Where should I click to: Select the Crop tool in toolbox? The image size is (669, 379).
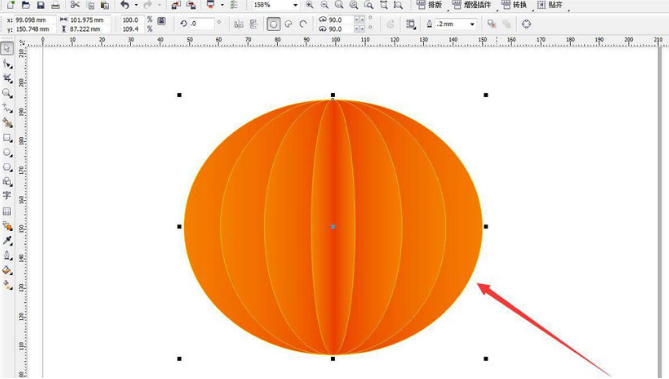pos(7,78)
